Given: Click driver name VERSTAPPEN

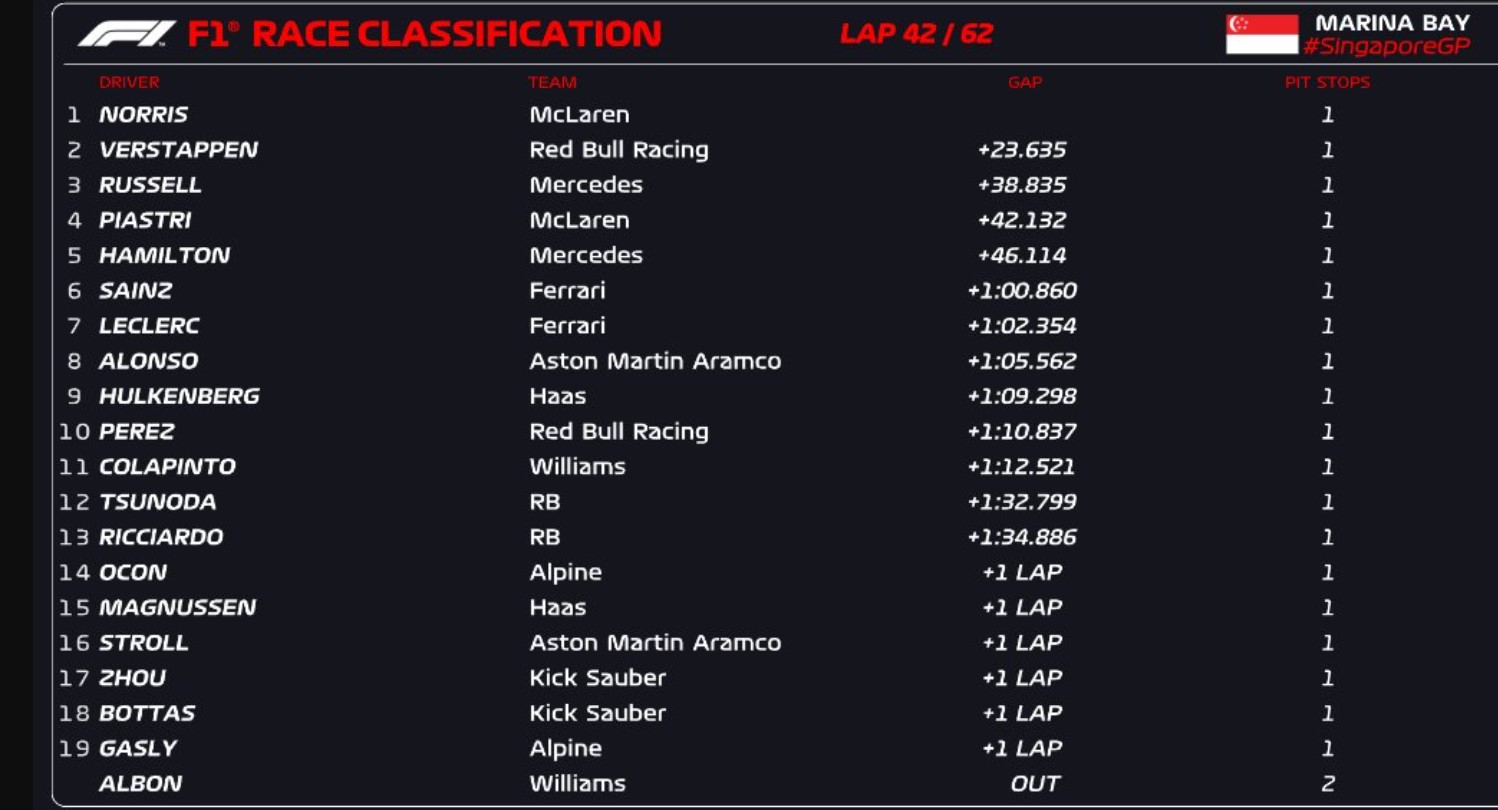Looking at the screenshot, I should click(x=178, y=150).
